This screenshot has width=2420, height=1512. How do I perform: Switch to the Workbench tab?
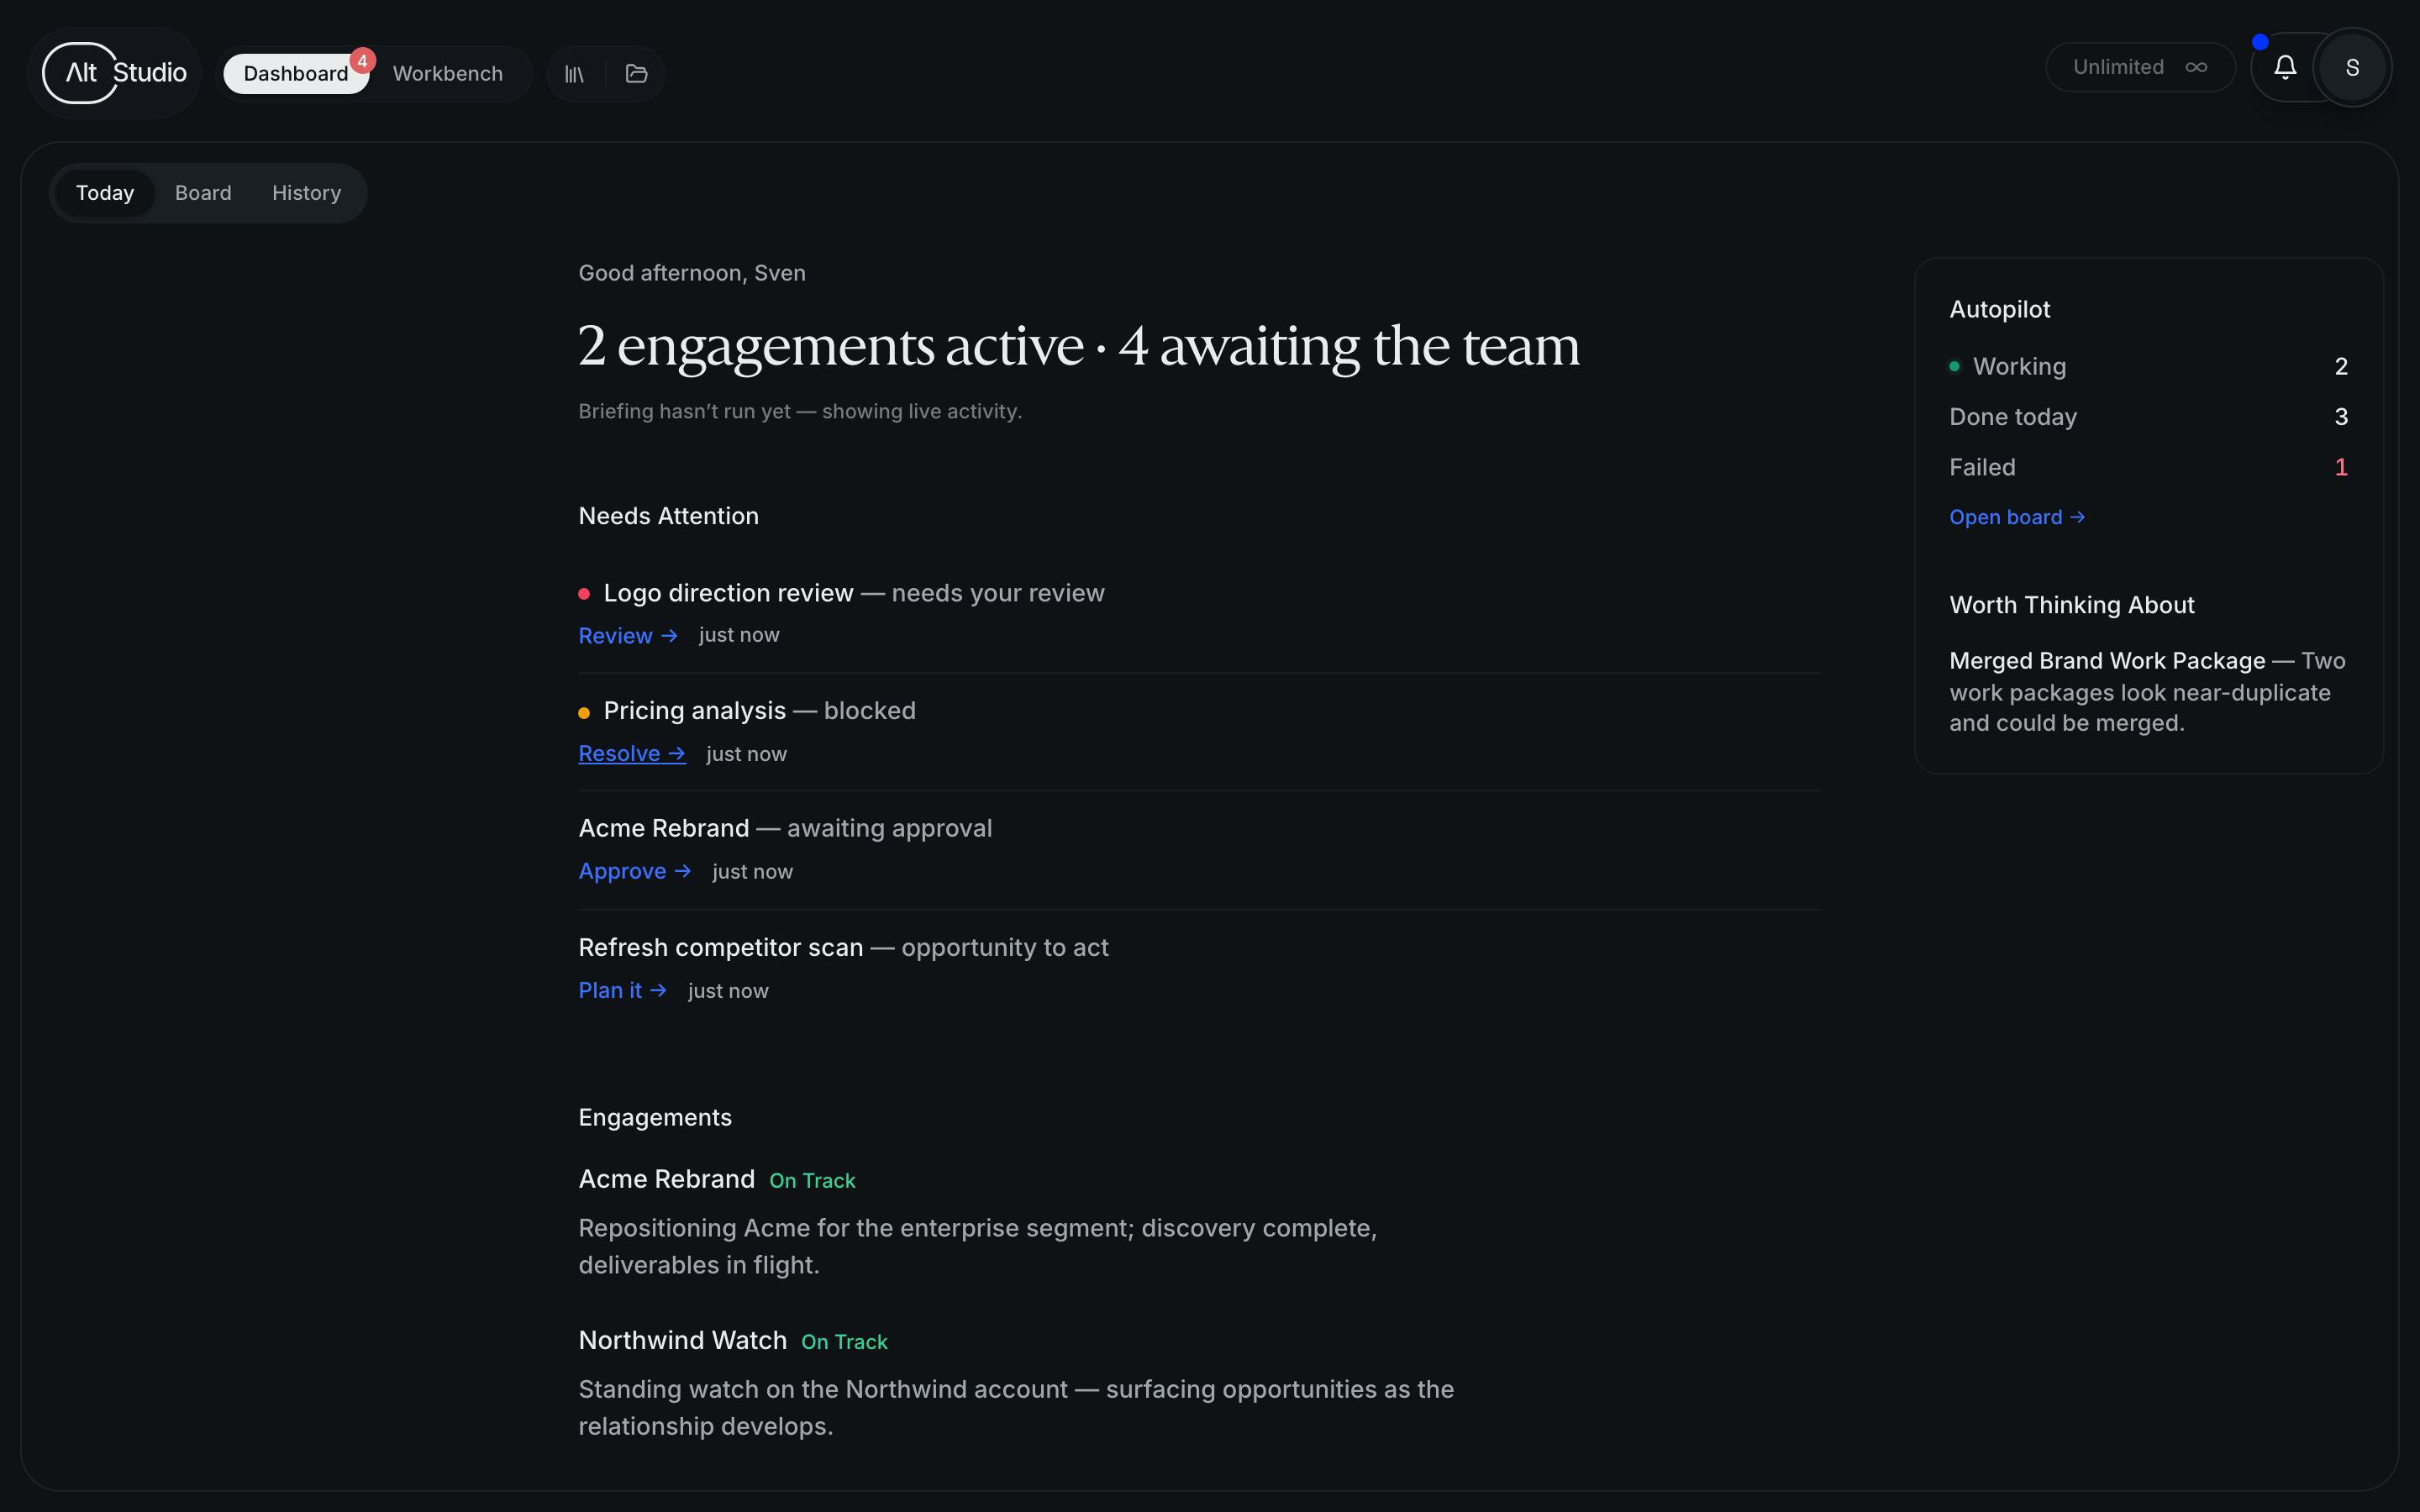tap(448, 74)
